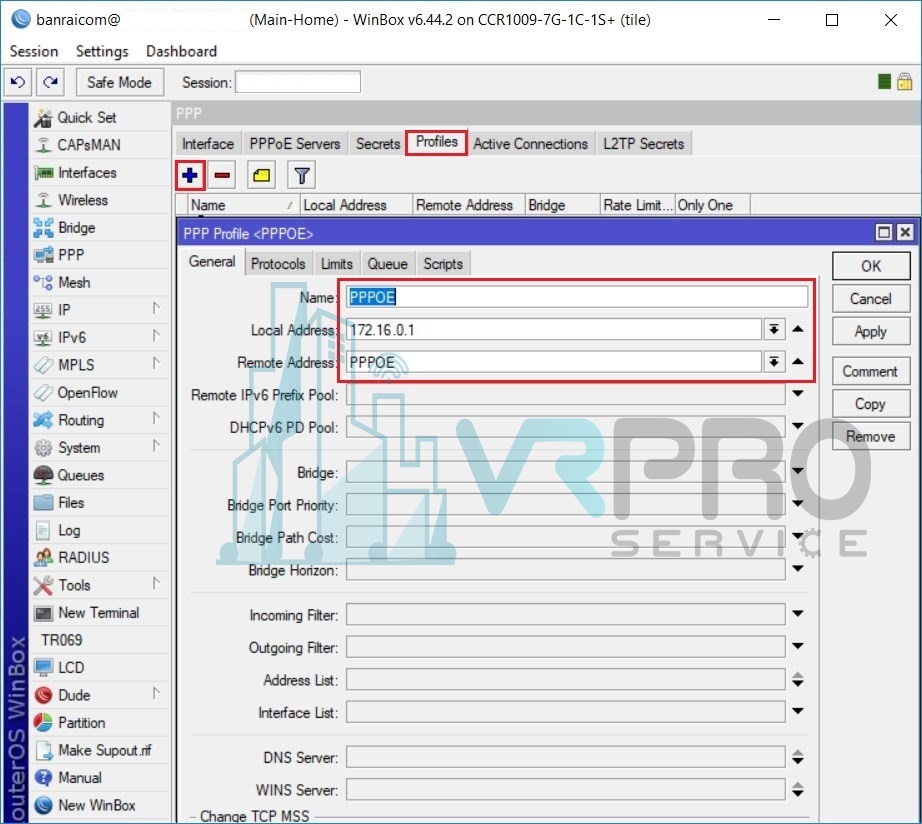Open the Scripts tab in profile
Screen dimensions: 922x824
click(x=443, y=263)
